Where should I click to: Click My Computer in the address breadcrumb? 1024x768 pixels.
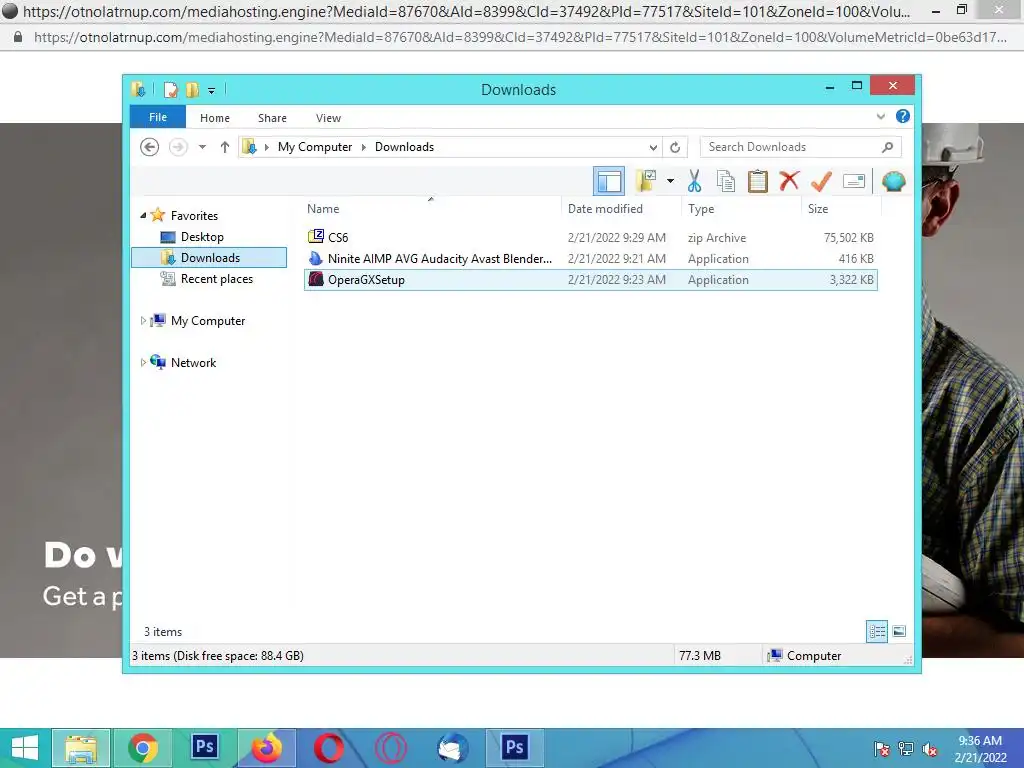(315, 147)
